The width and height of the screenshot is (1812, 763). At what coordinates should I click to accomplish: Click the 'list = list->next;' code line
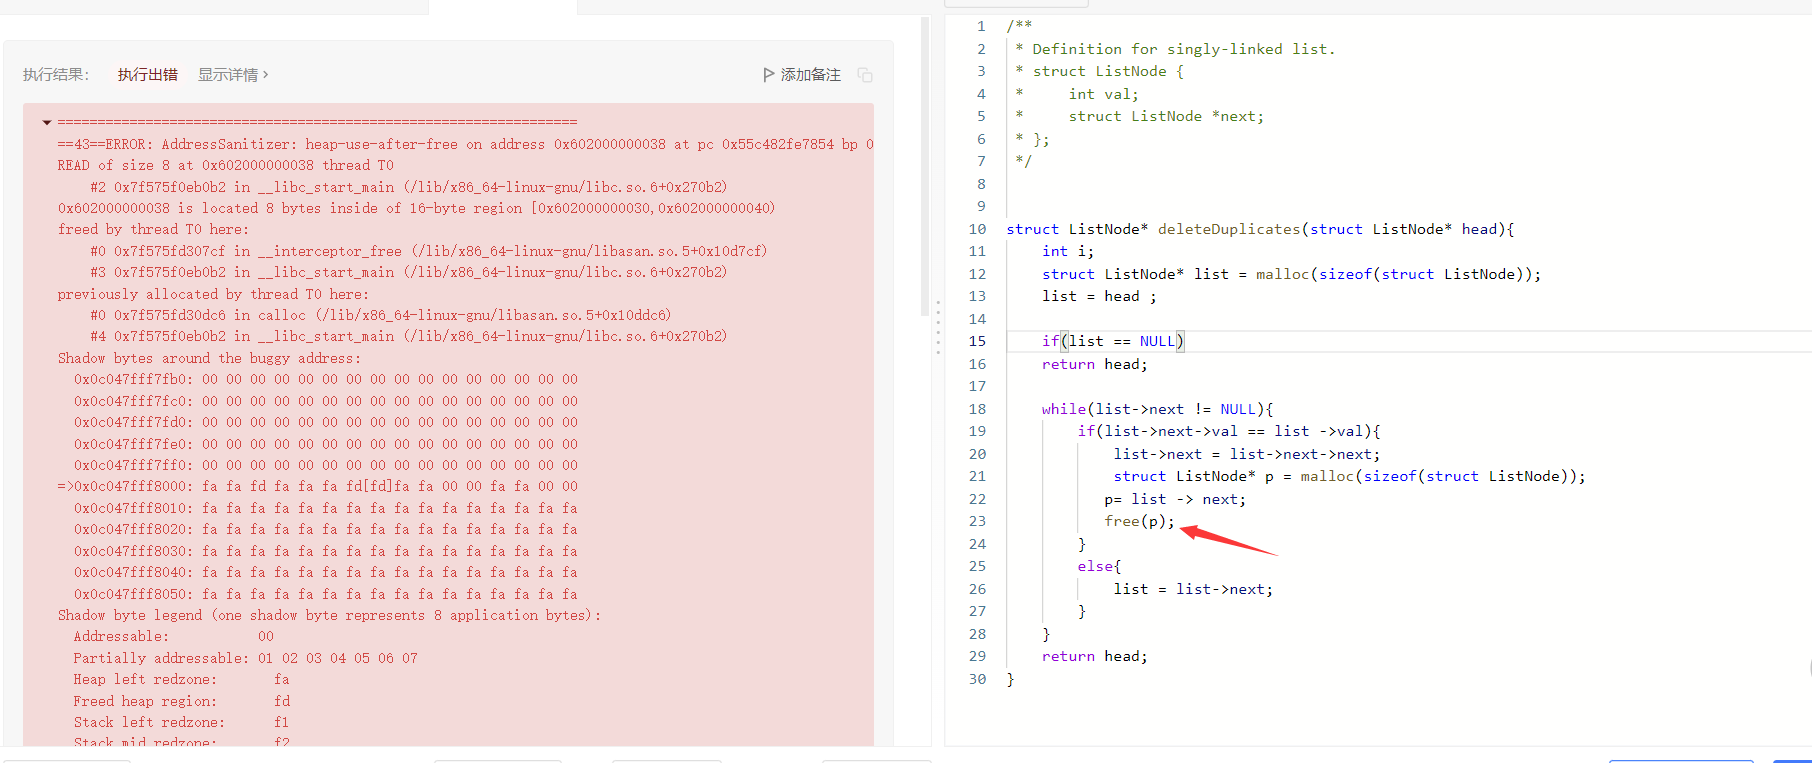pyautogui.click(x=1193, y=589)
